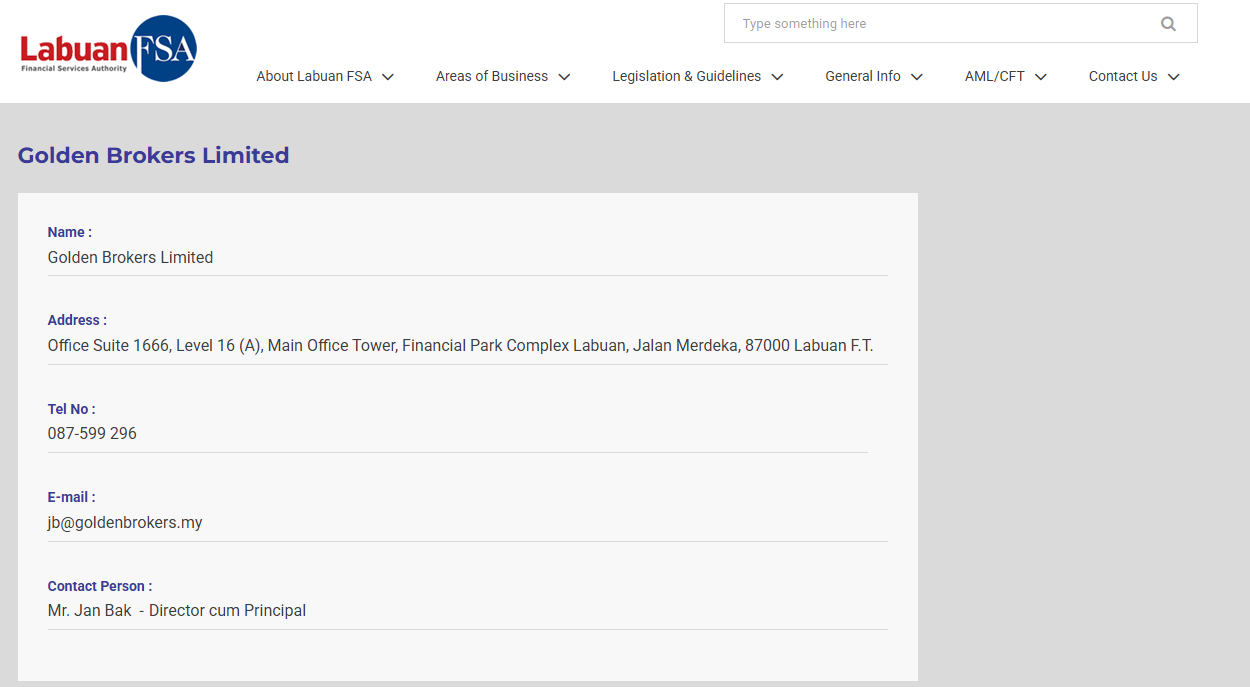Click the contact person Mr. Jan Bak
Screen dimensions: 1250x687
click(x=90, y=610)
